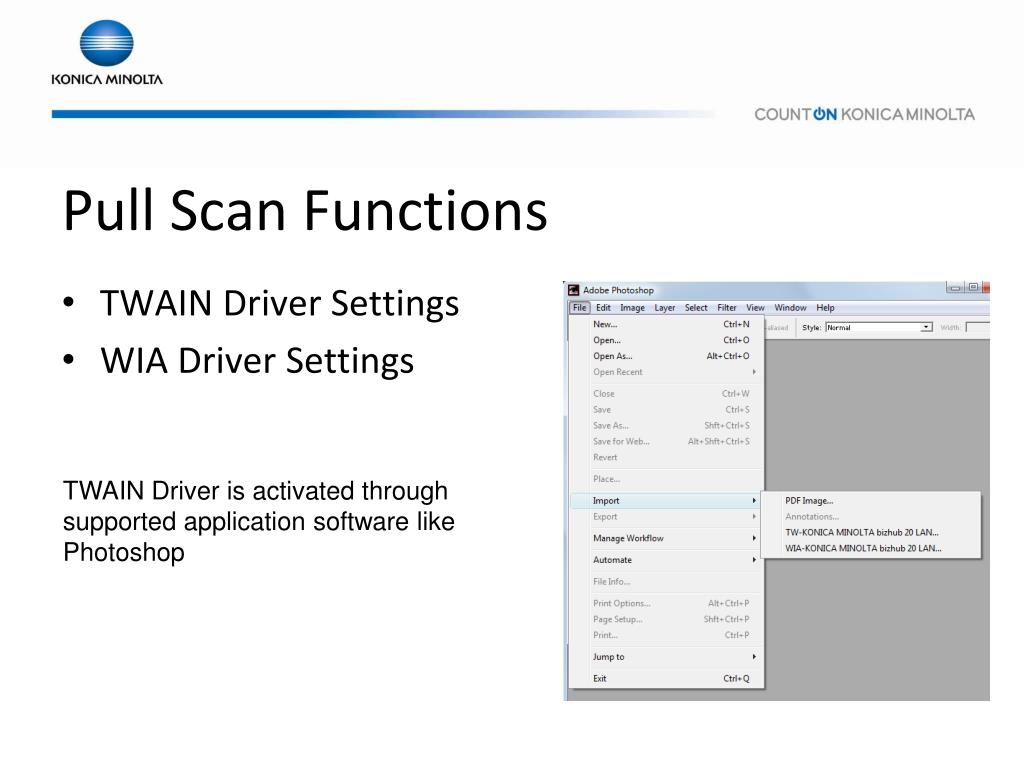This screenshot has width=1024, height=768.
Task: Choose Save As... menu entry
Action: click(x=667, y=426)
